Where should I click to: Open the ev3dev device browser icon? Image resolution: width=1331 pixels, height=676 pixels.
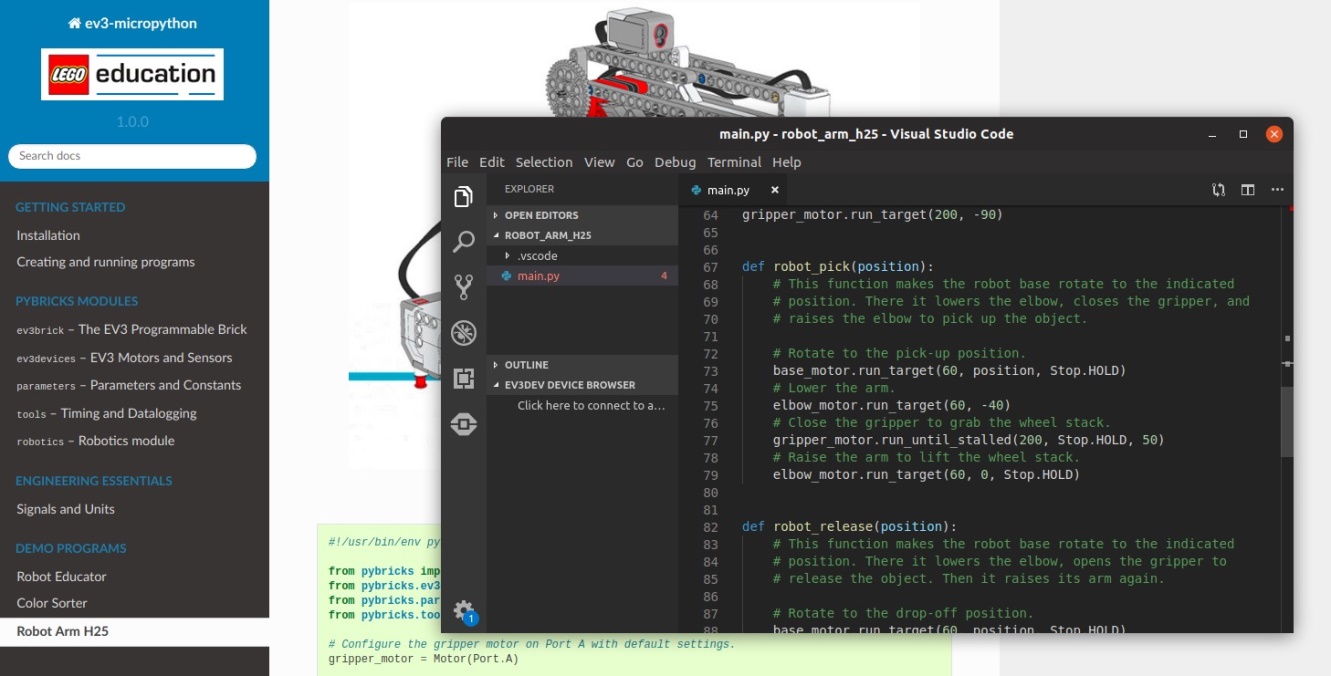(x=463, y=424)
